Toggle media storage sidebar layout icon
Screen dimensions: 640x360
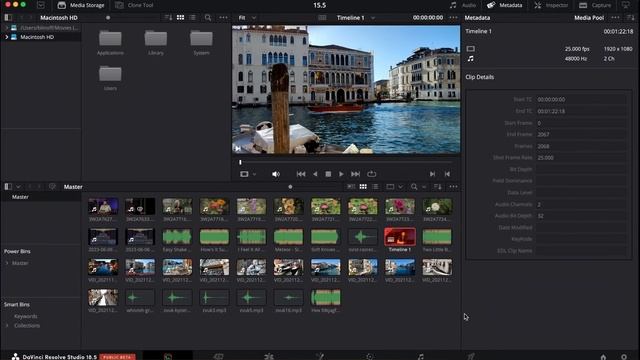click(8, 18)
